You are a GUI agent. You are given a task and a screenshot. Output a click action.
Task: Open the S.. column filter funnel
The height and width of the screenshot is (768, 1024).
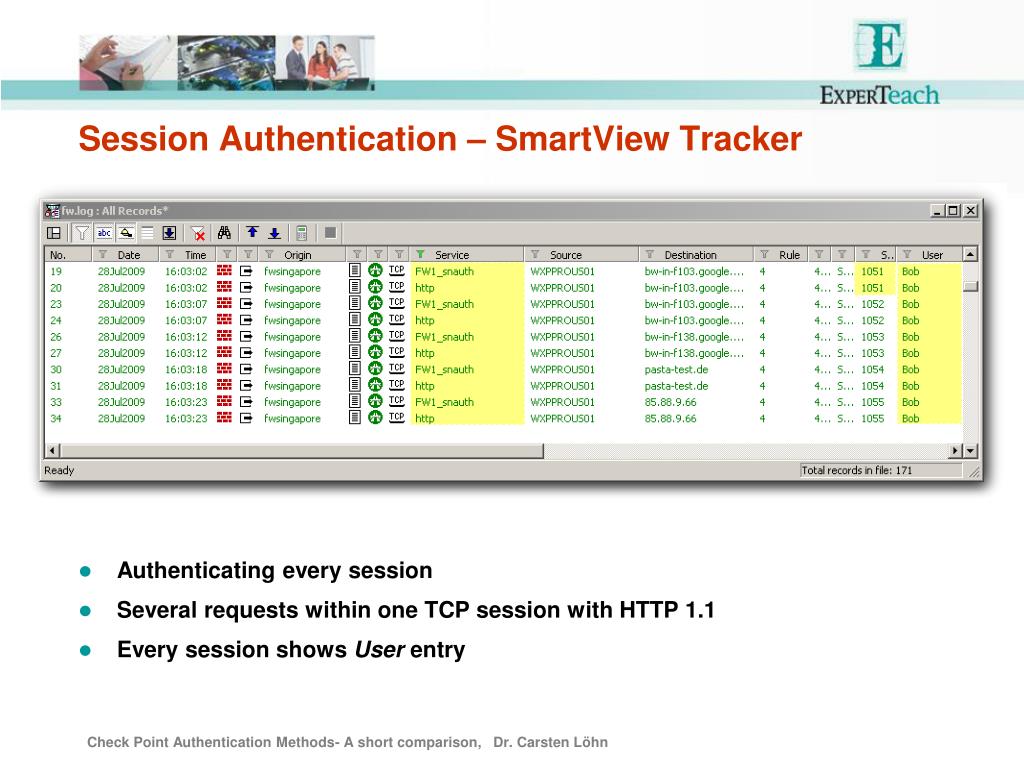click(866, 254)
